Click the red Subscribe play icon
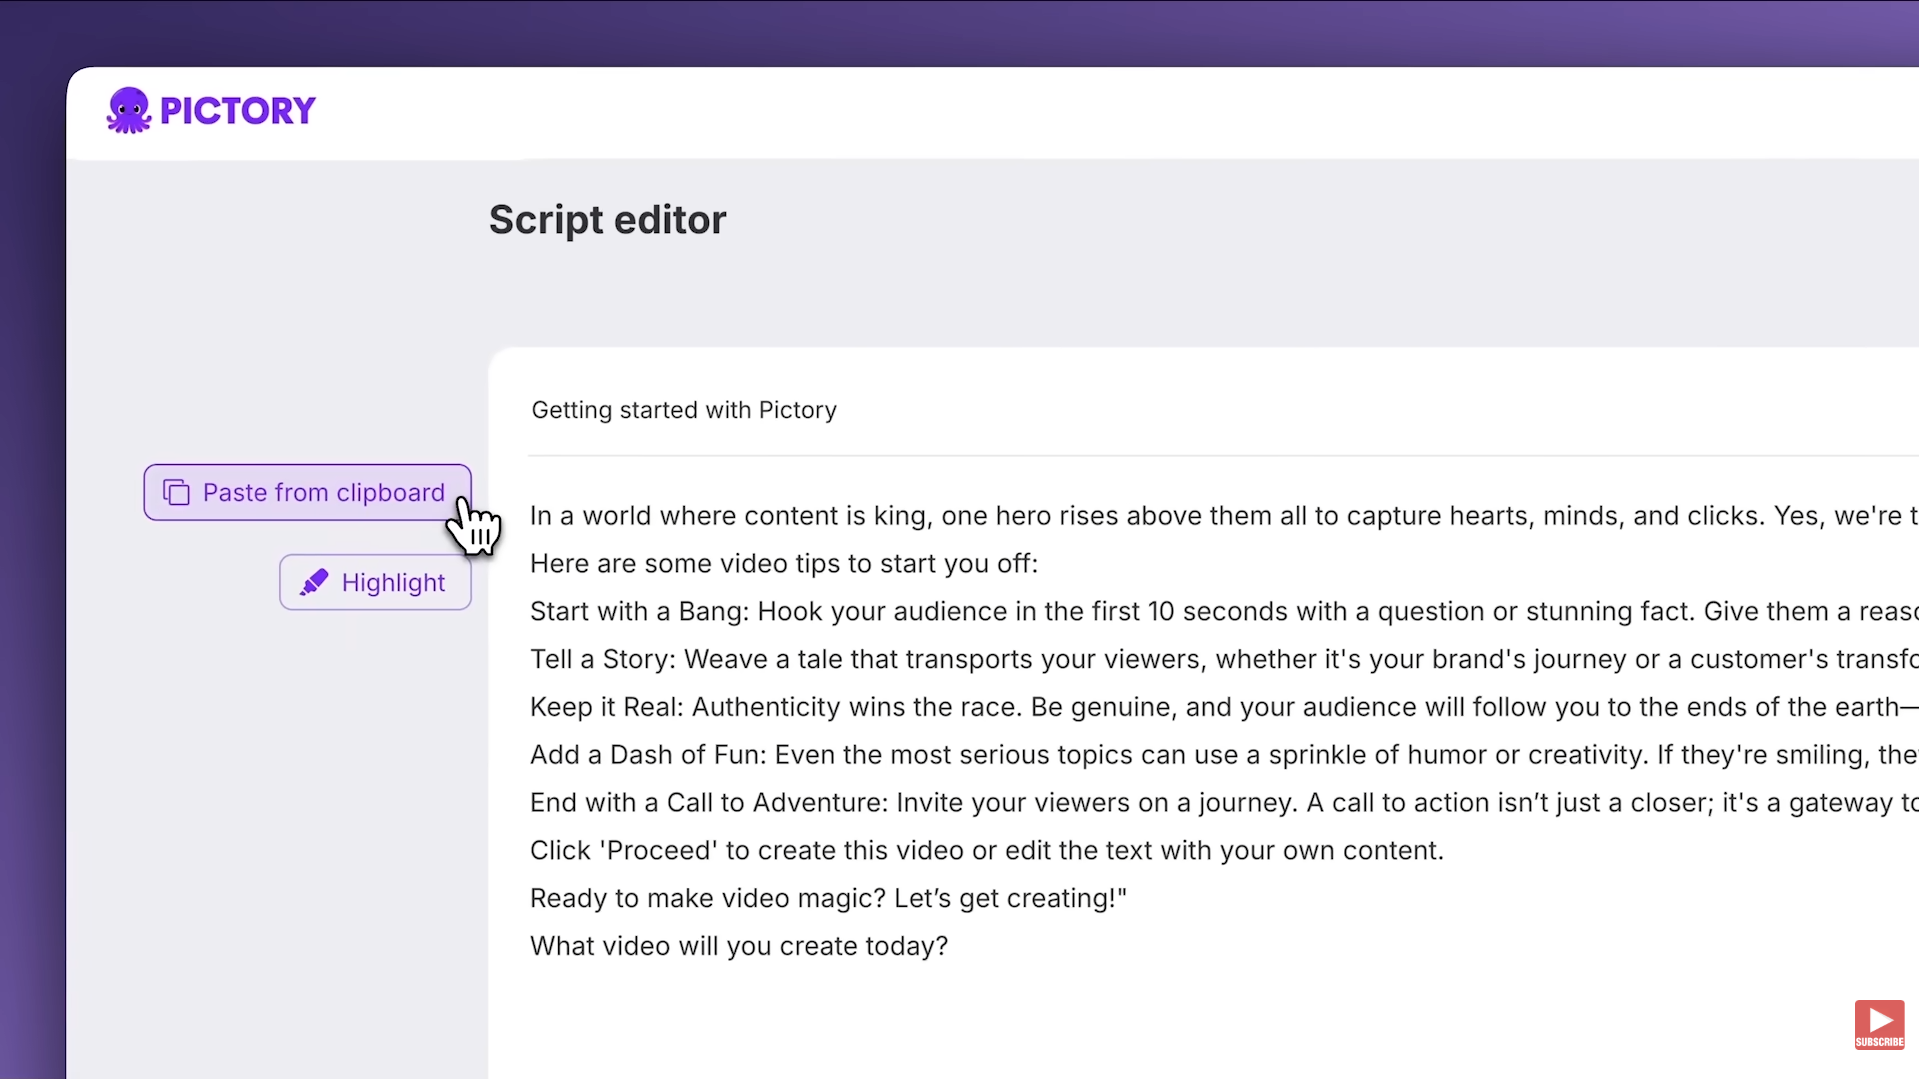Viewport: 1919px width, 1079px height. click(x=1879, y=1023)
